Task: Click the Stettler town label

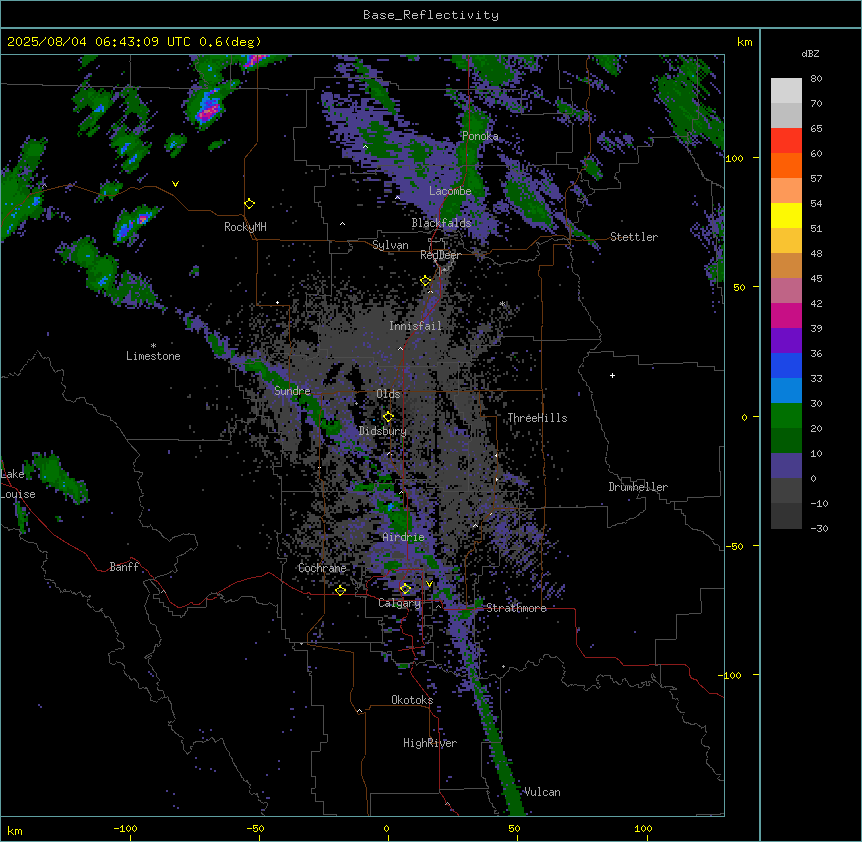Action: point(634,237)
